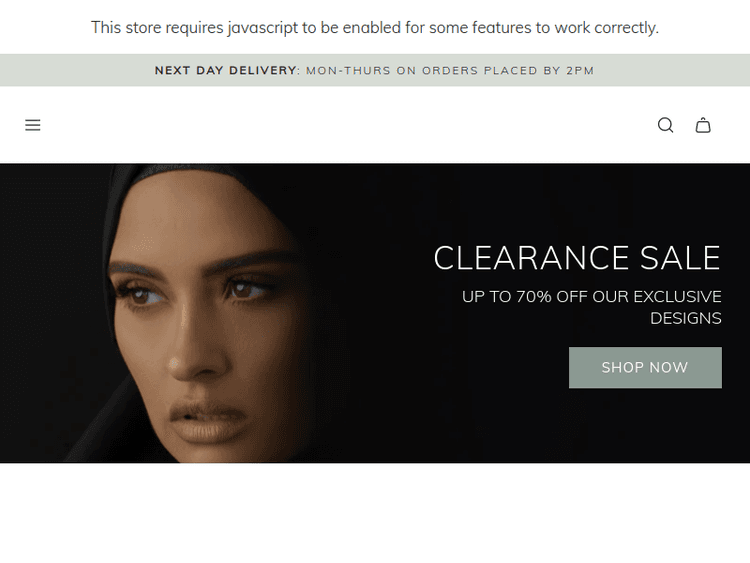Click the search magnifier icon
Screen dimensions: 750x563
pyautogui.click(x=665, y=125)
